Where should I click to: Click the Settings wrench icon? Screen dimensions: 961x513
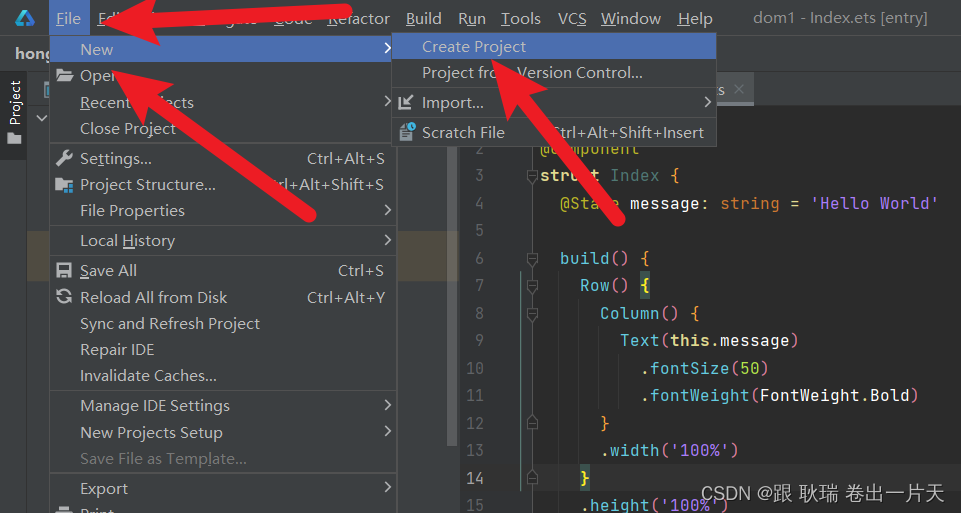[64, 158]
